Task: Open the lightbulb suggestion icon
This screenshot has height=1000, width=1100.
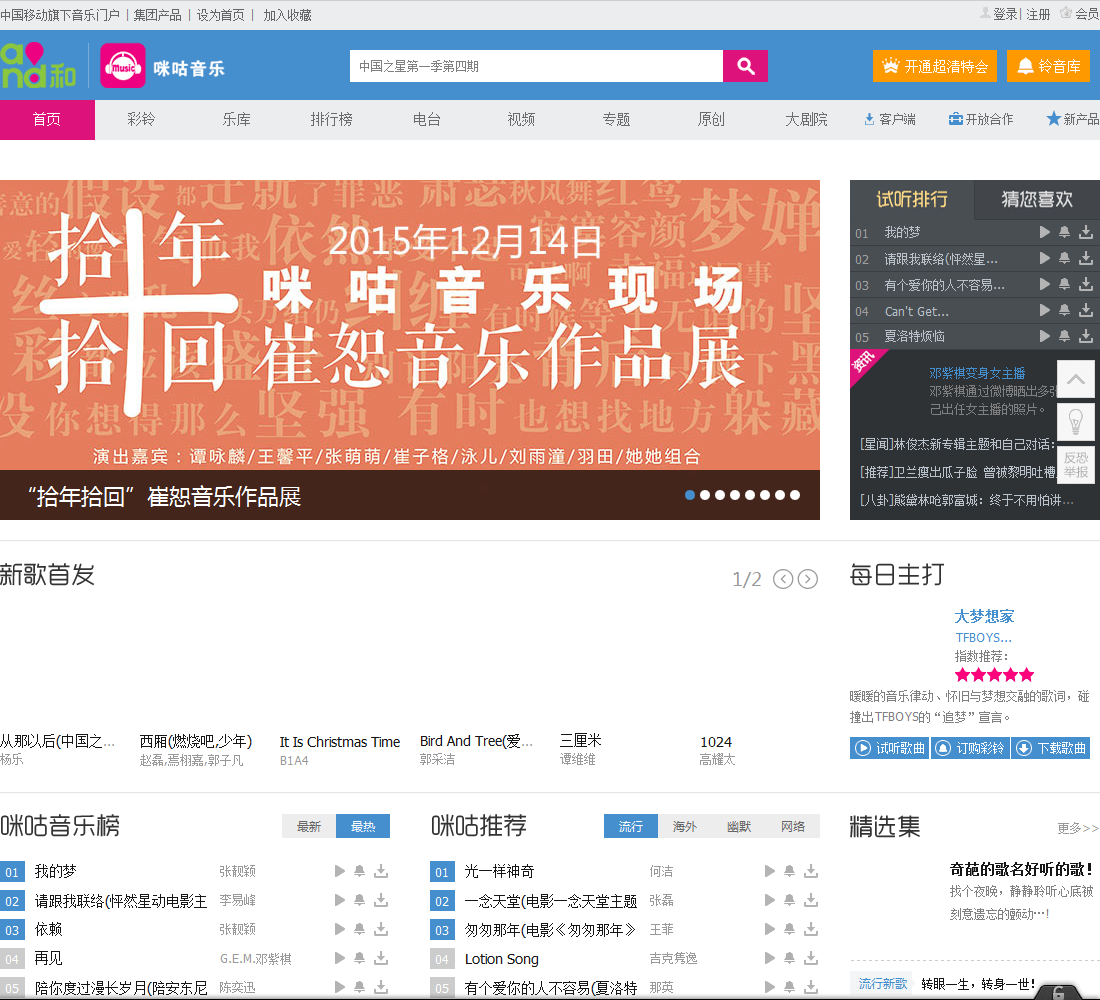Action: tap(1076, 421)
